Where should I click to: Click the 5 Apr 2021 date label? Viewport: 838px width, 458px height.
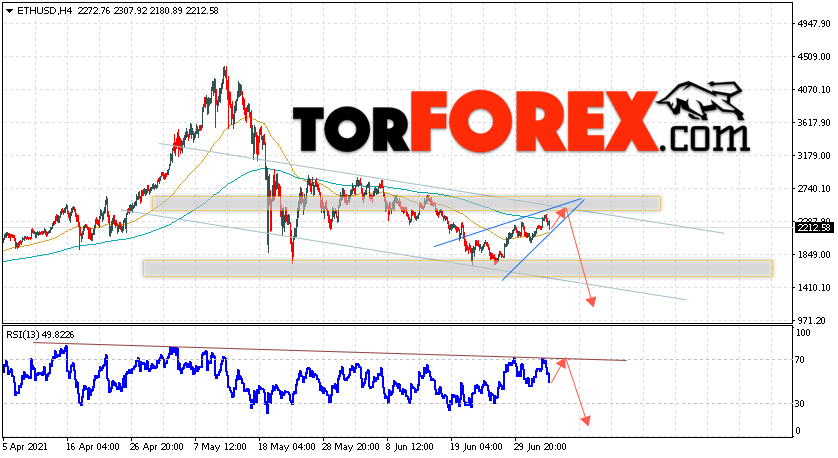25,447
